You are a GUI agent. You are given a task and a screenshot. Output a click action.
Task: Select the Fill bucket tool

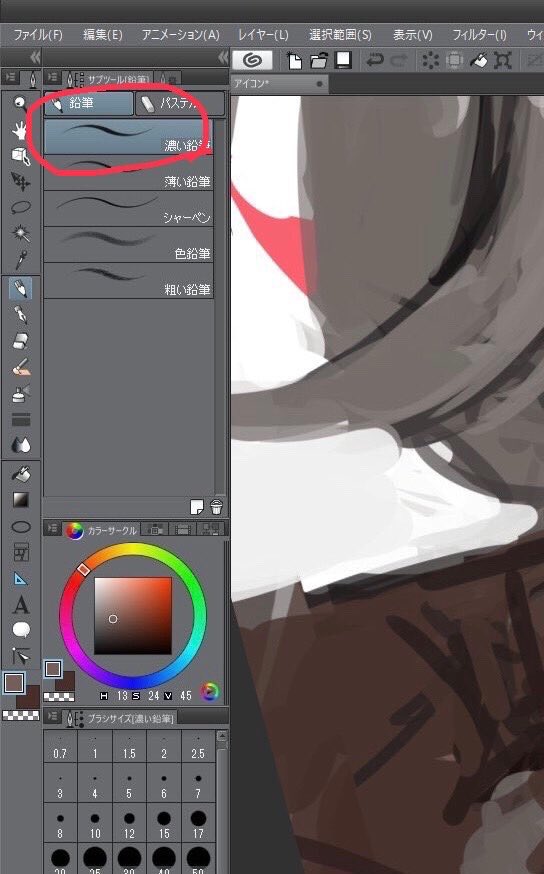coord(20,474)
